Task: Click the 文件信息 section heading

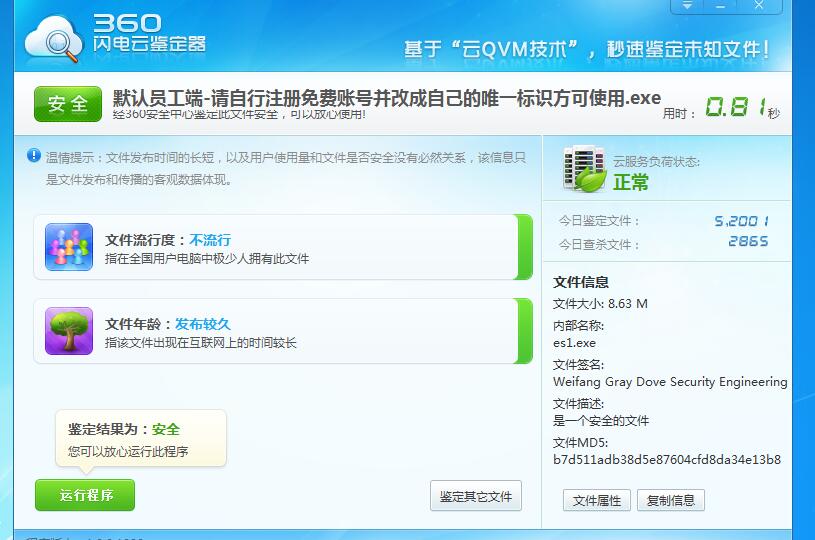Action: coord(581,282)
